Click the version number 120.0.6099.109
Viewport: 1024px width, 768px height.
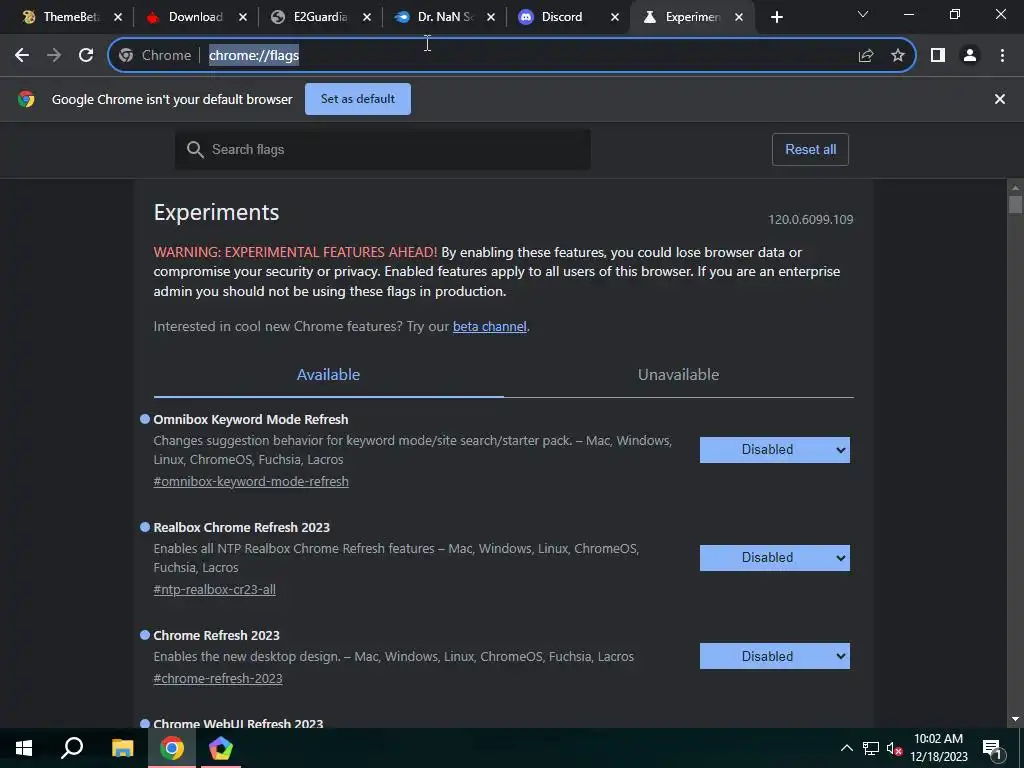pos(810,219)
